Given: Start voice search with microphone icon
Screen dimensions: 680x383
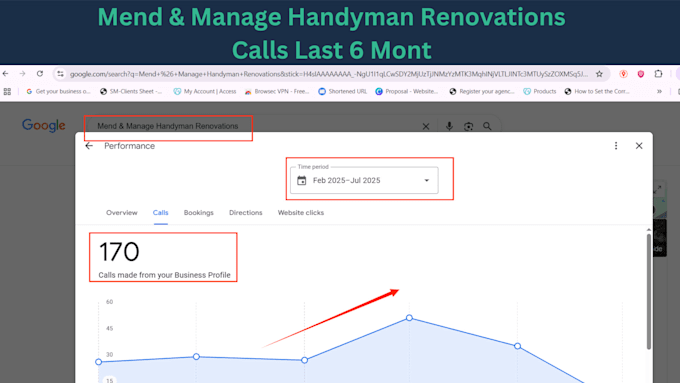Looking at the screenshot, I should pyautogui.click(x=449, y=126).
